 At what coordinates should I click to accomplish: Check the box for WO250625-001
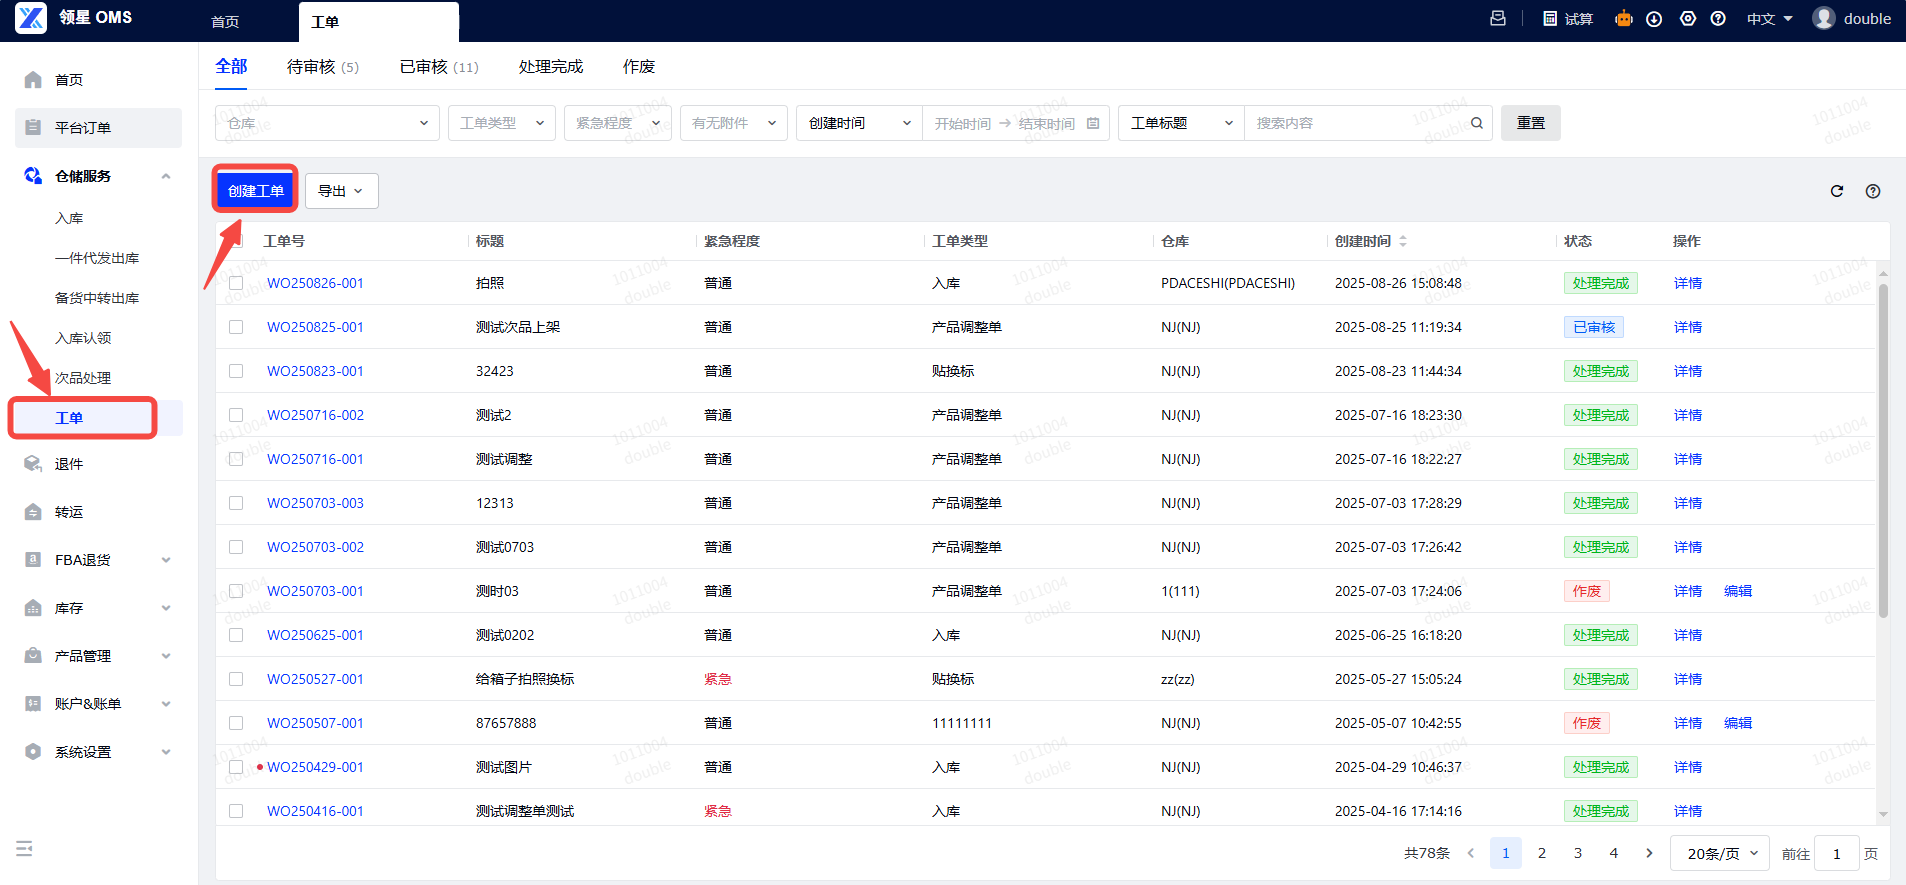pos(236,635)
